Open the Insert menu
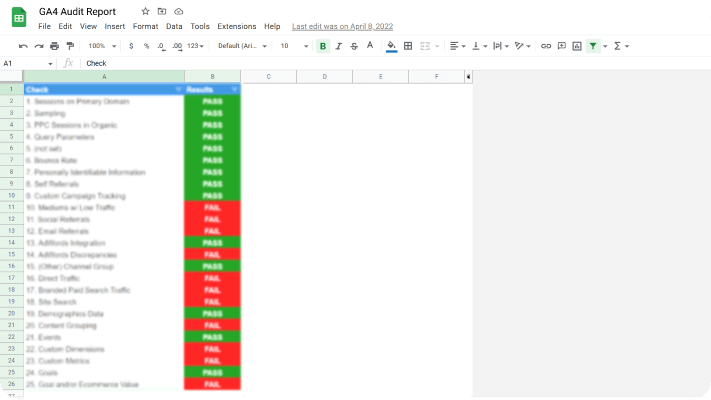 tap(115, 26)
